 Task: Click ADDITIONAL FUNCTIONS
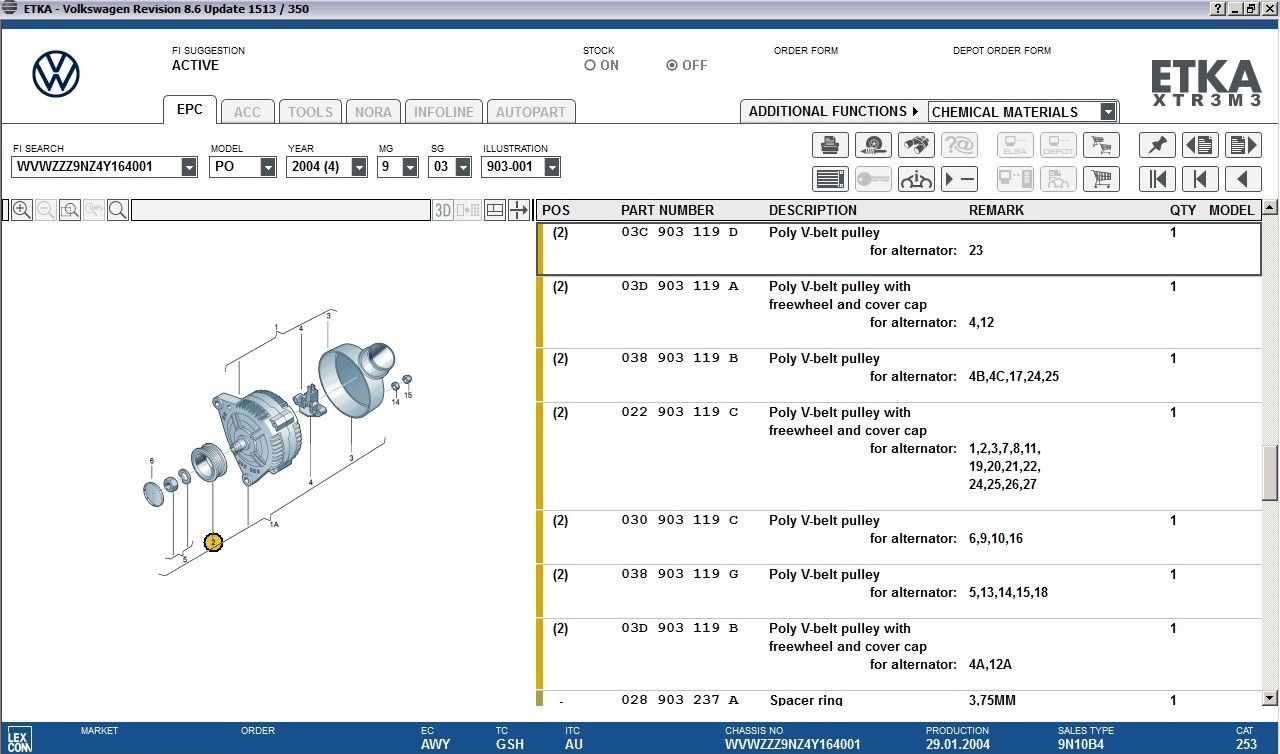click(x=831, y=111)
